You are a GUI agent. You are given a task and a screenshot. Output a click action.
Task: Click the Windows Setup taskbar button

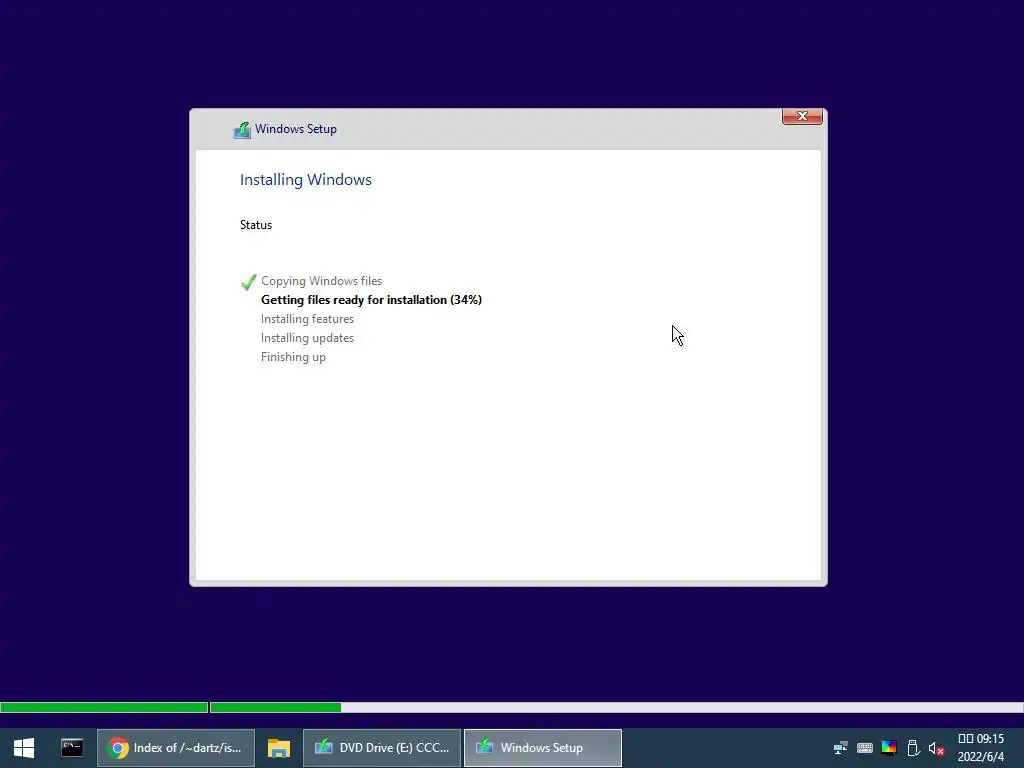point(543,748)
